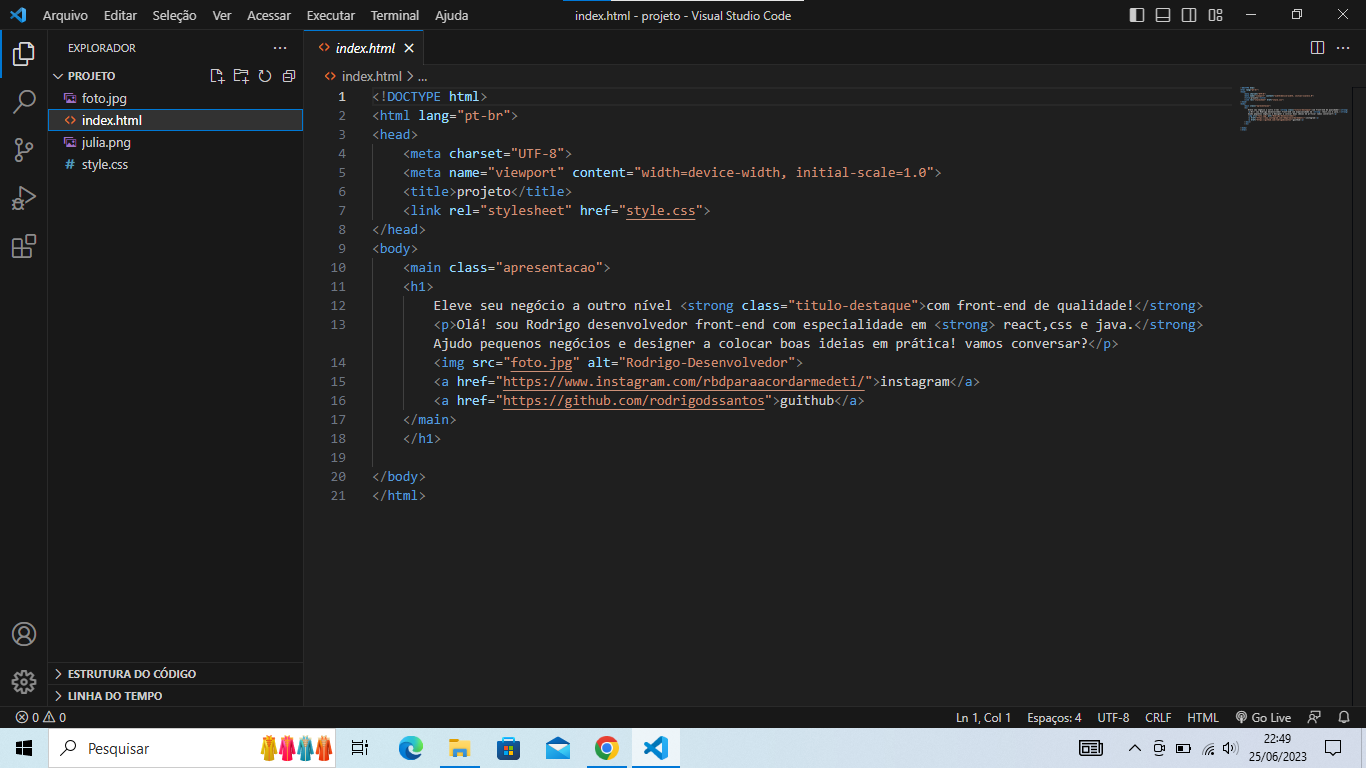Open foto.jpg in Explorer
This screenshot has width=1366, height=768.
coord(175,98)
